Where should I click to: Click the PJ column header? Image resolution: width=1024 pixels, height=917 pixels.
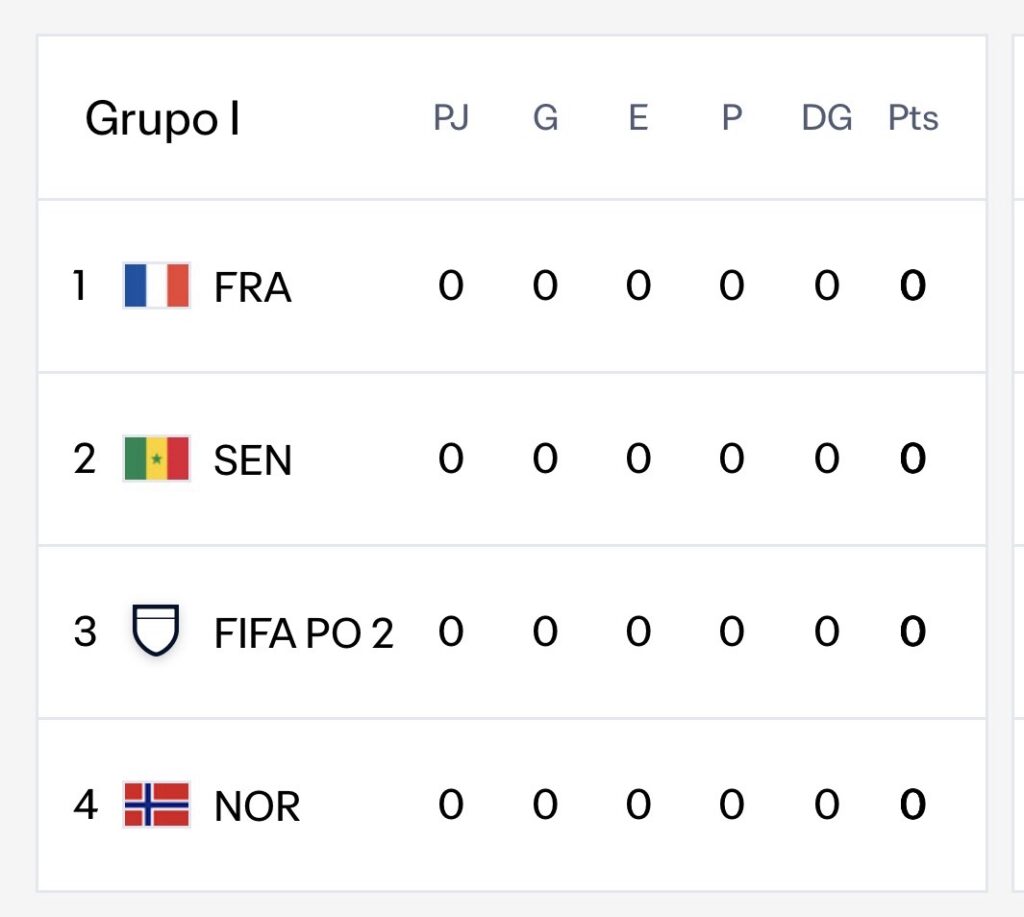click(x=451, y=118)
